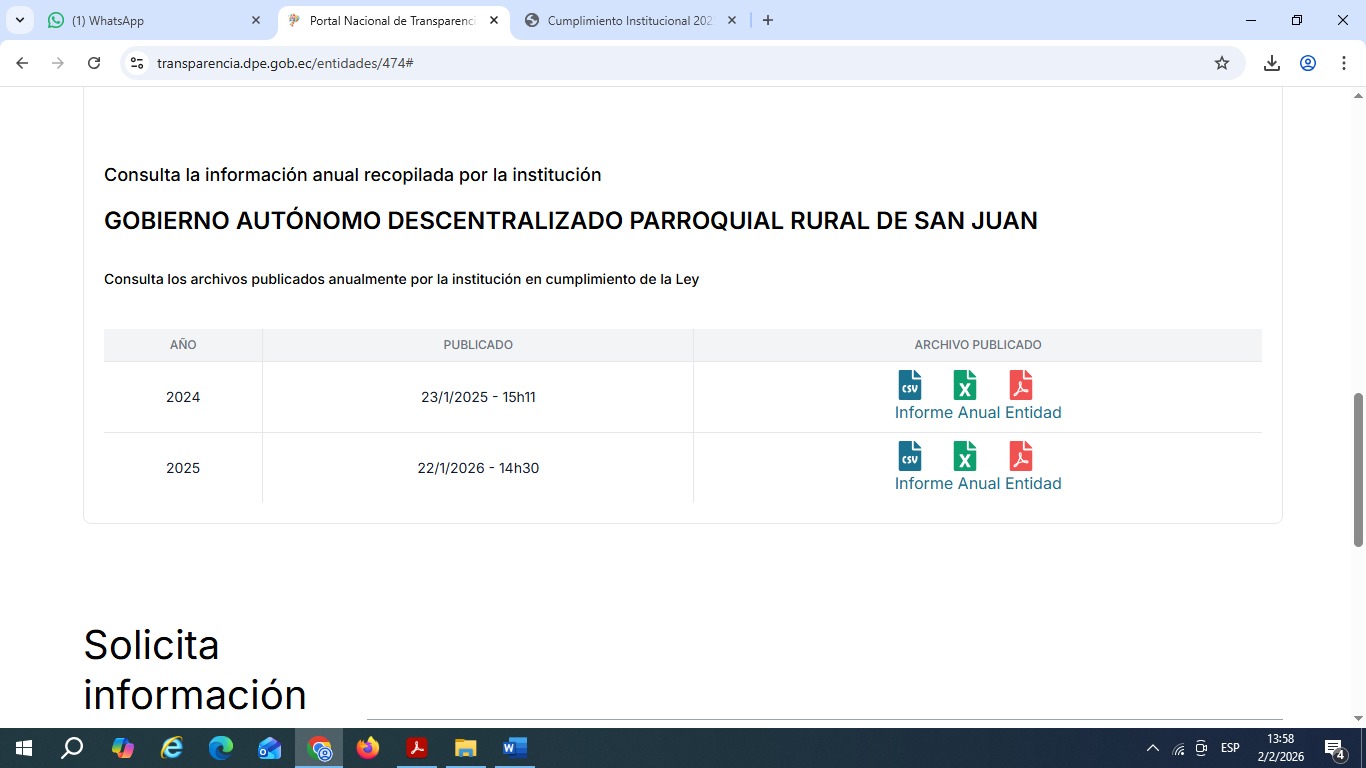This screenshot has width=1366, height=768.
Task: Open the 2024 PDF report icon
Action: (x=1020, y=385)
